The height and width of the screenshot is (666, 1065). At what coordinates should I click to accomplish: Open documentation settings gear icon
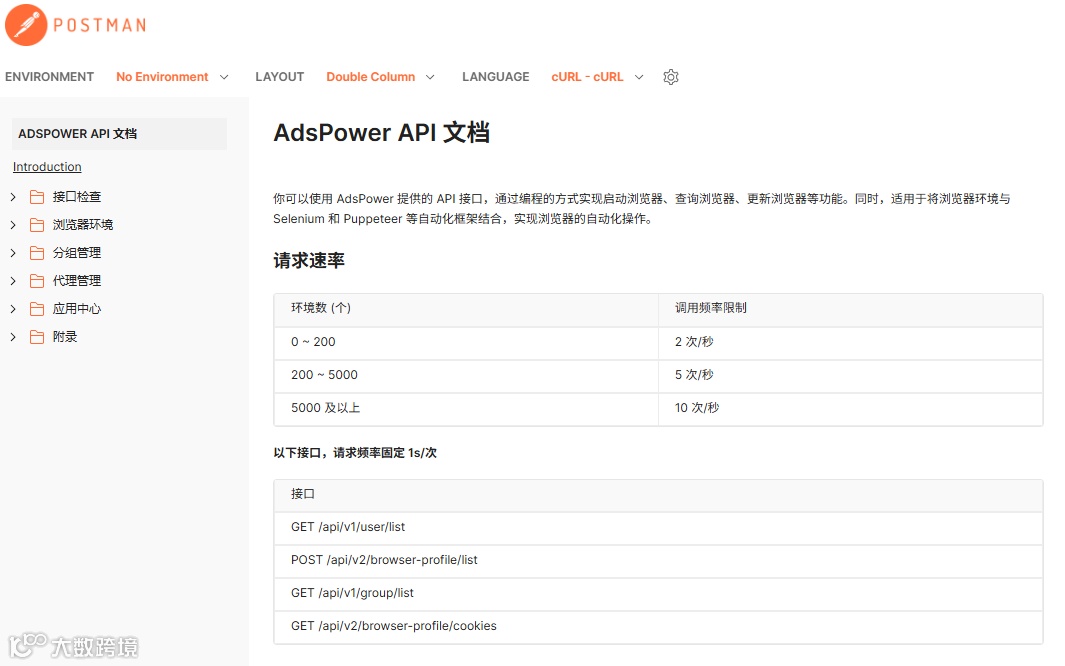670,77
